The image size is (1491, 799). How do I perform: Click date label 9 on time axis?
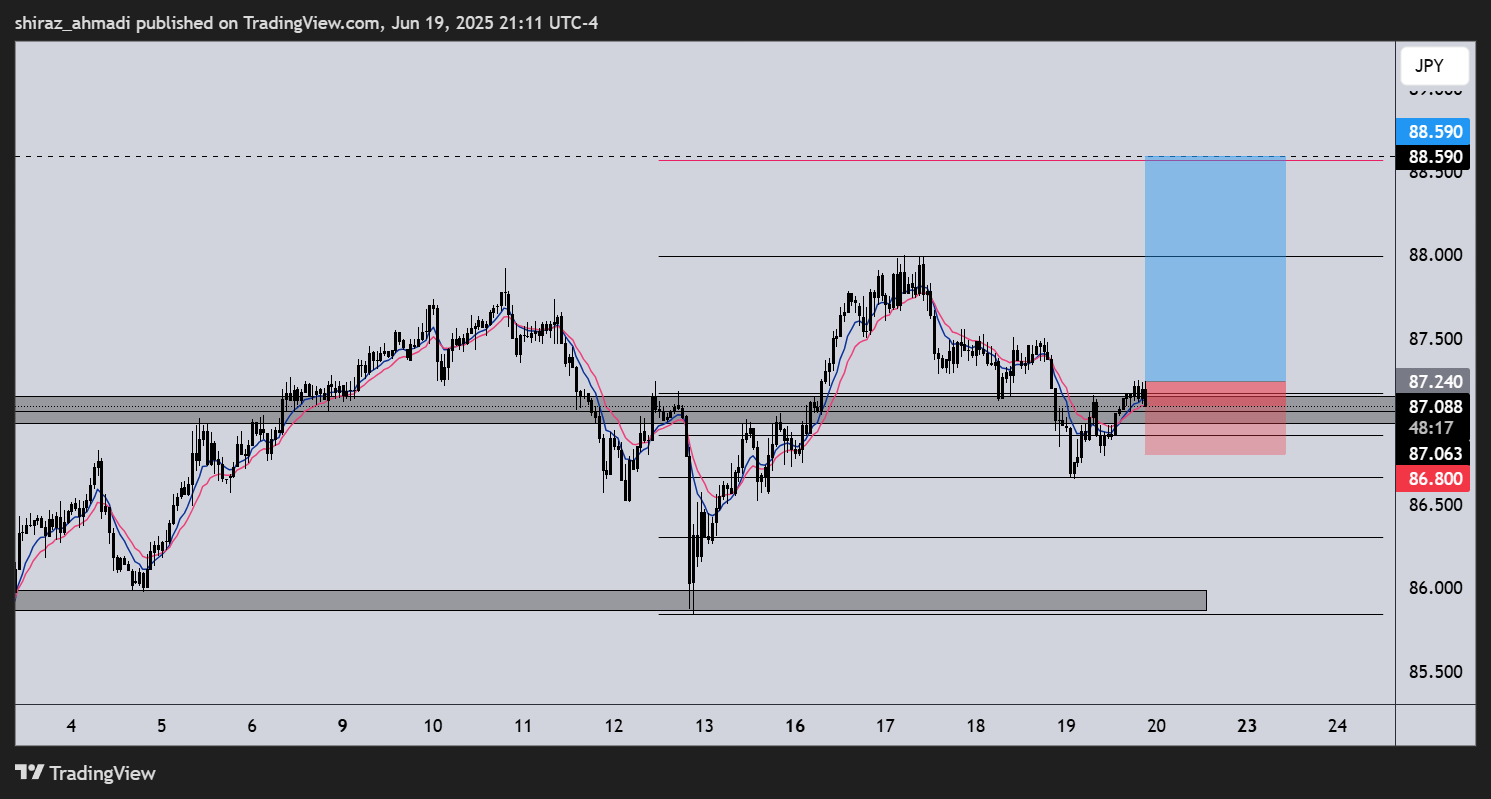point(342,726)
